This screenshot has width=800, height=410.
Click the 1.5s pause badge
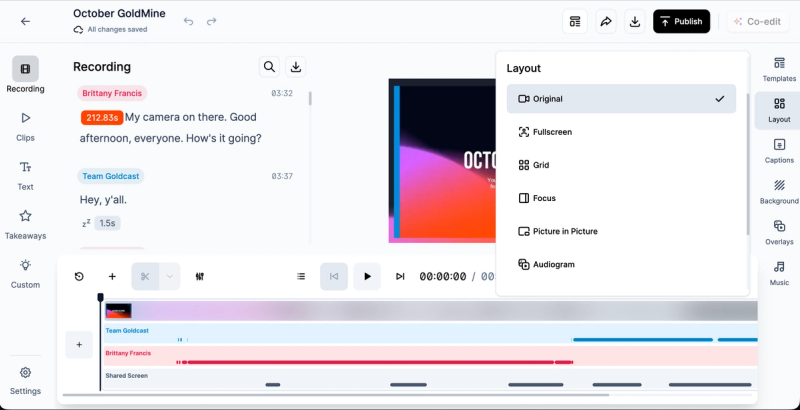pos(107,223)
